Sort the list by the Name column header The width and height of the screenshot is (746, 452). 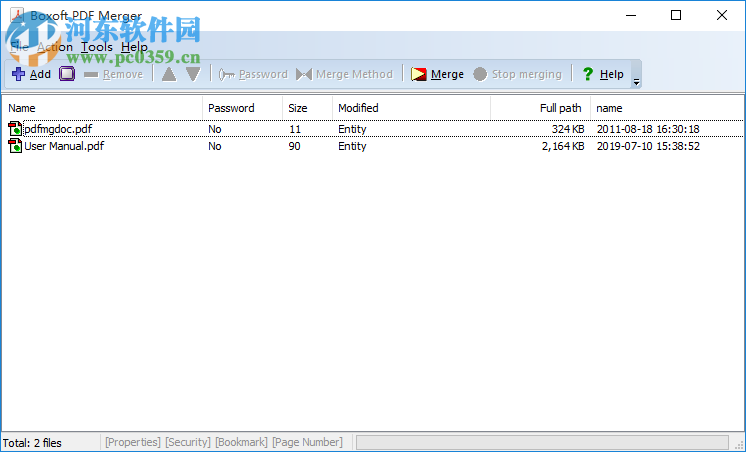102,108
